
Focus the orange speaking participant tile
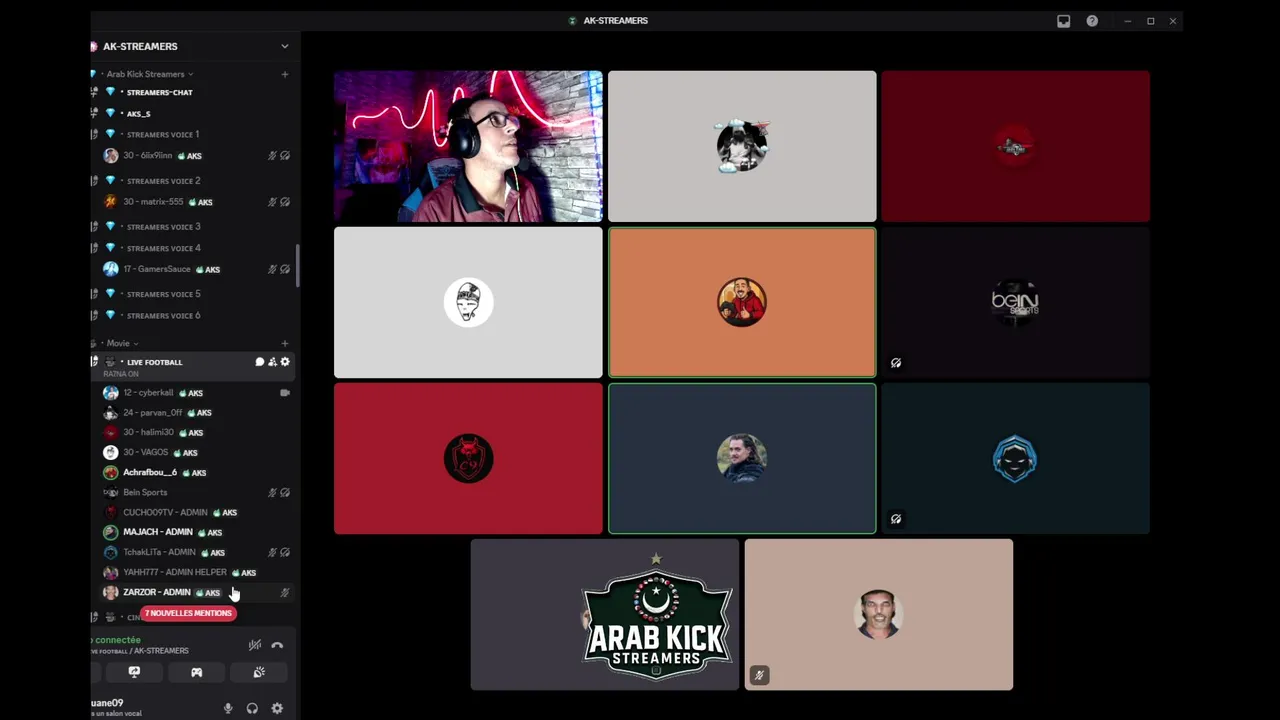click(742, 302)
